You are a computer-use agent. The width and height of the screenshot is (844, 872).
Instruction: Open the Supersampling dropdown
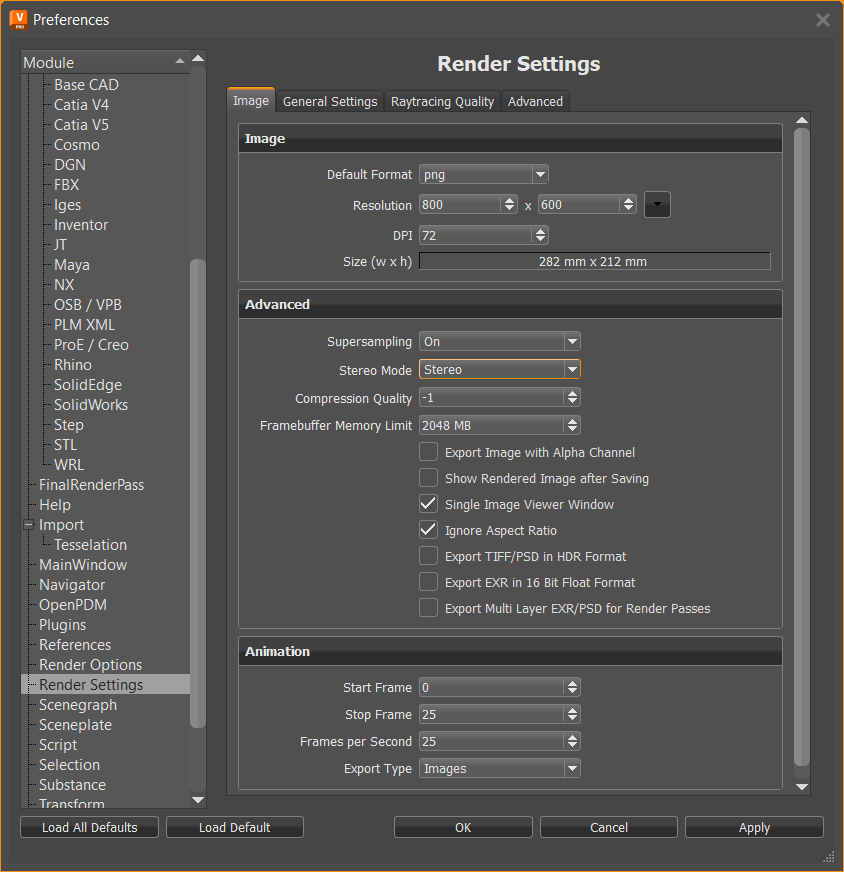572,341
